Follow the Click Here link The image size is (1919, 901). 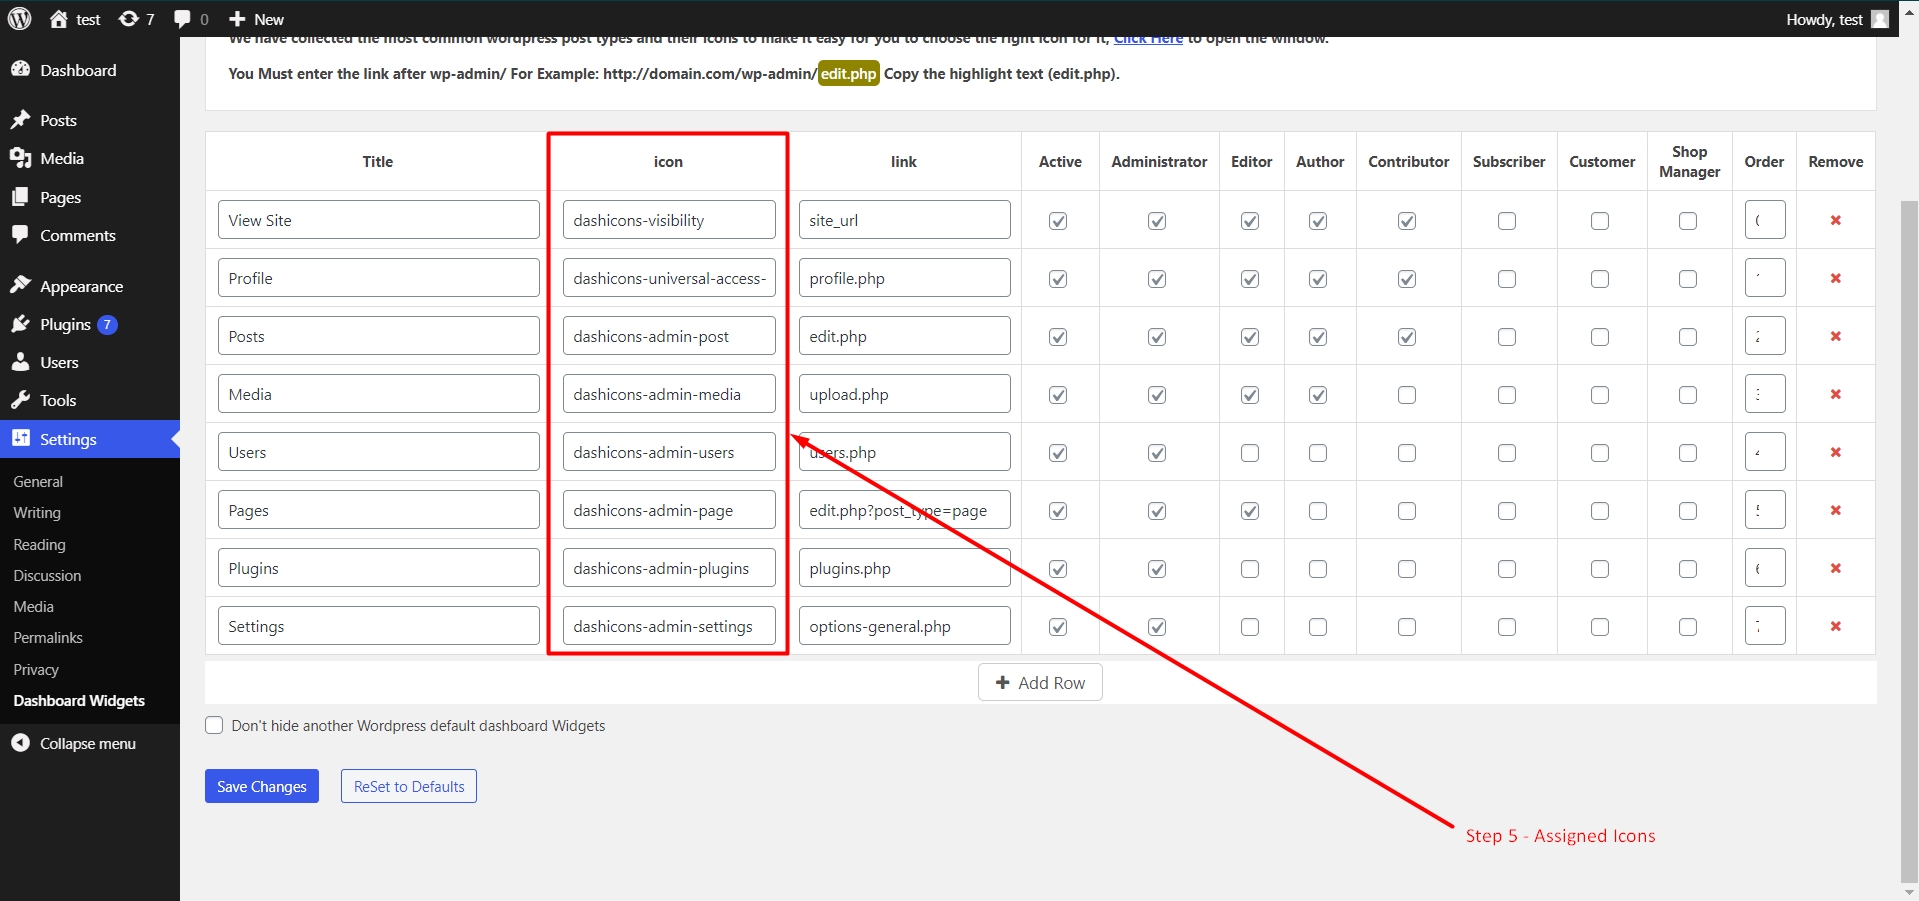click(1148, 40)
